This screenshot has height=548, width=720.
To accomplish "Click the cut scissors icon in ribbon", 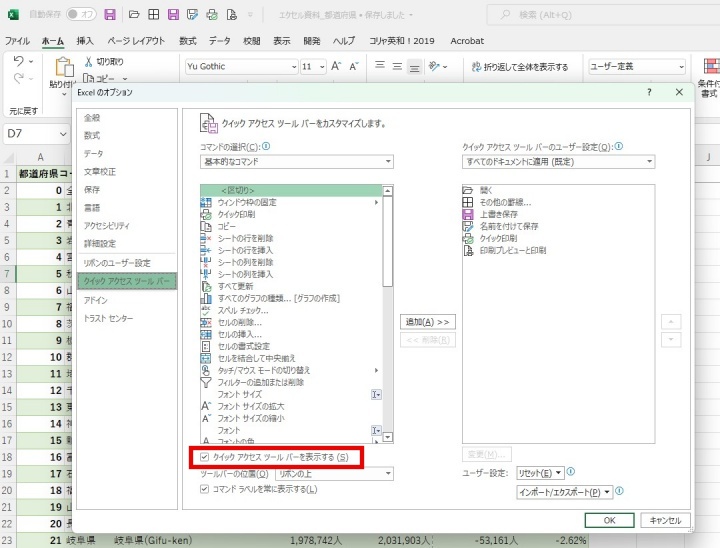I will tap(89, 62).
